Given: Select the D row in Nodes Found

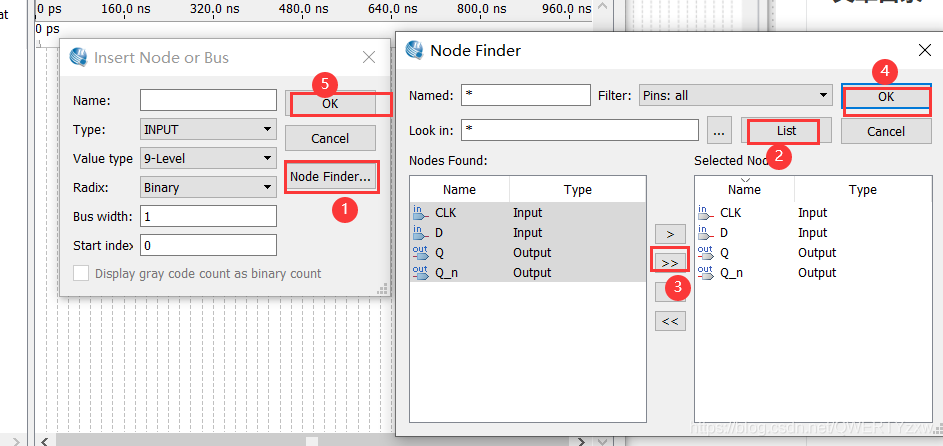Looking at the screenshot, I should pyautogui.click(x=528, y=232).
